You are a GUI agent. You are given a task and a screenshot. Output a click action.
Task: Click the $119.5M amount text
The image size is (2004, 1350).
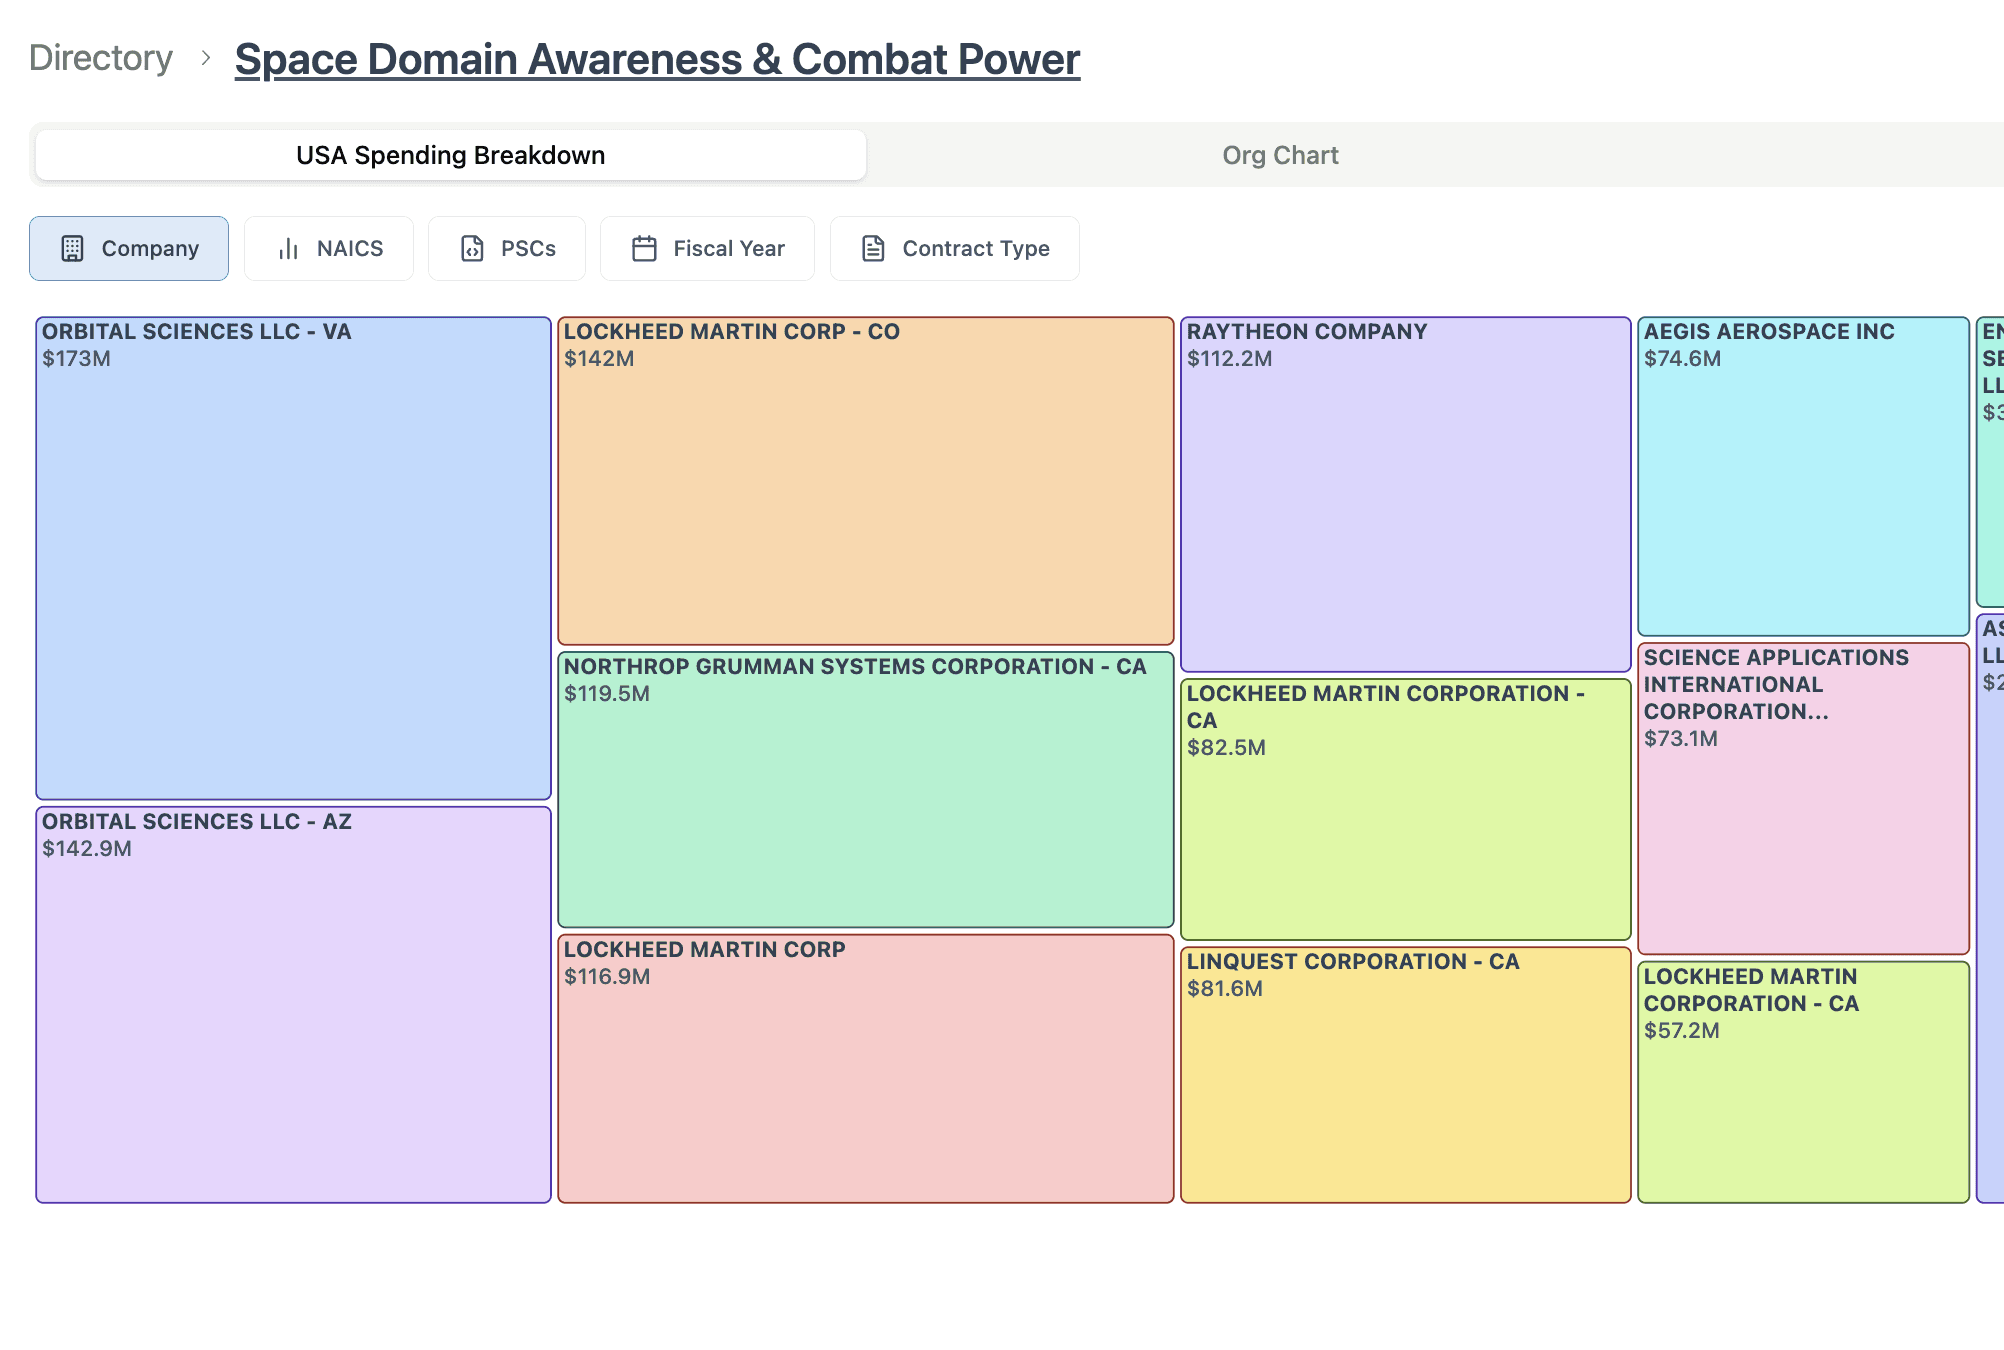click(607, 694)
